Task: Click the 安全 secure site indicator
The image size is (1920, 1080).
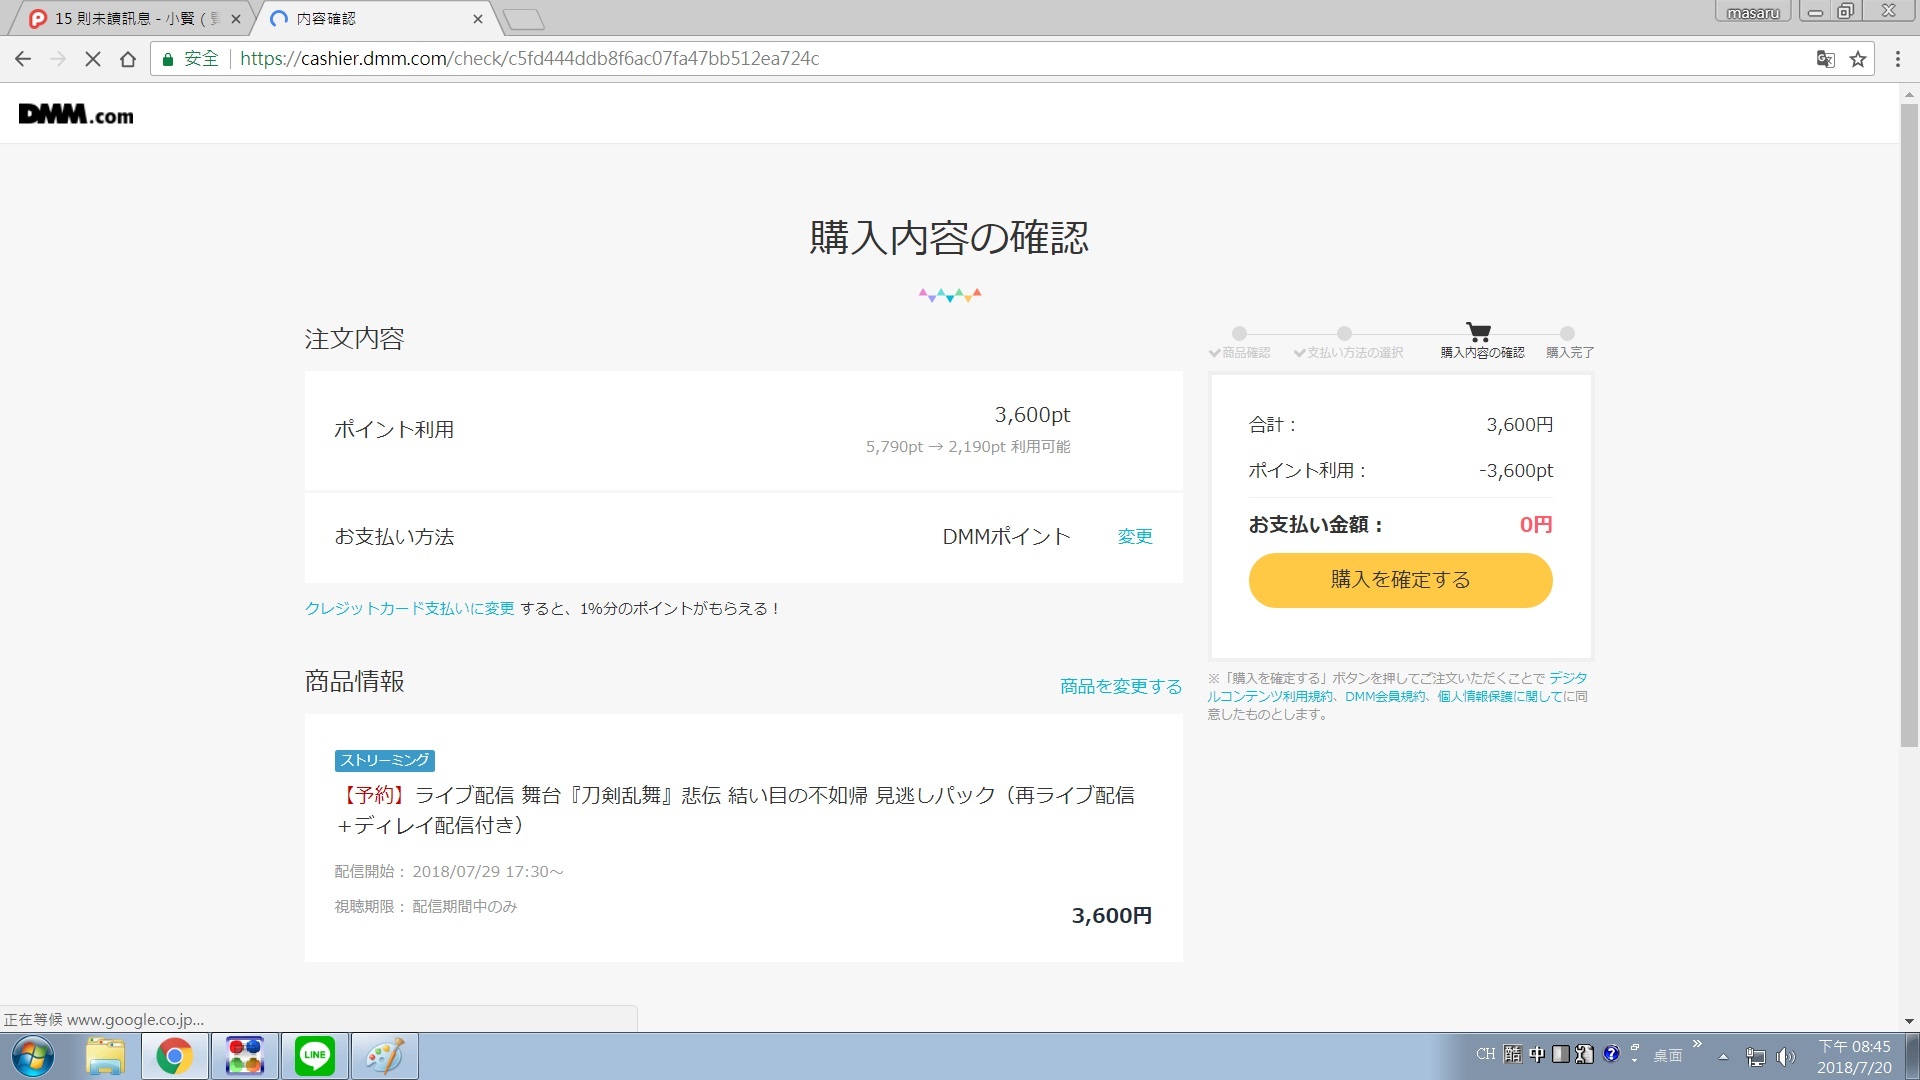Action: [x=190, y=59]
